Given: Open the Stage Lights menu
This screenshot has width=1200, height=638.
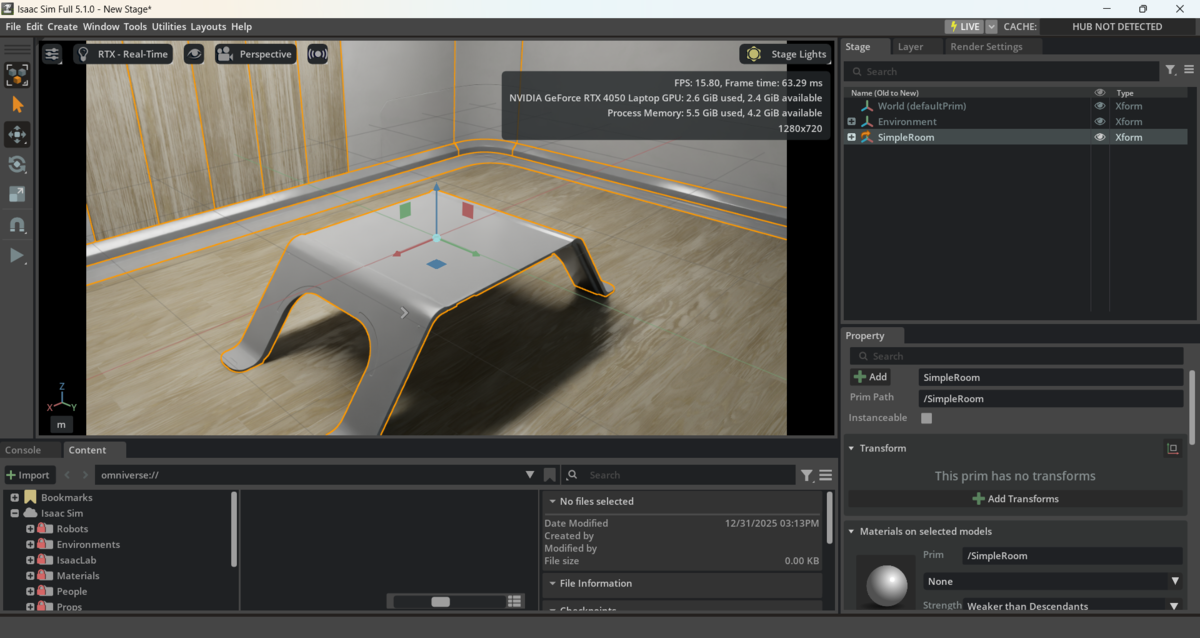Looking at the screenshot, I should pyautogui.click(x=786, y=54).
